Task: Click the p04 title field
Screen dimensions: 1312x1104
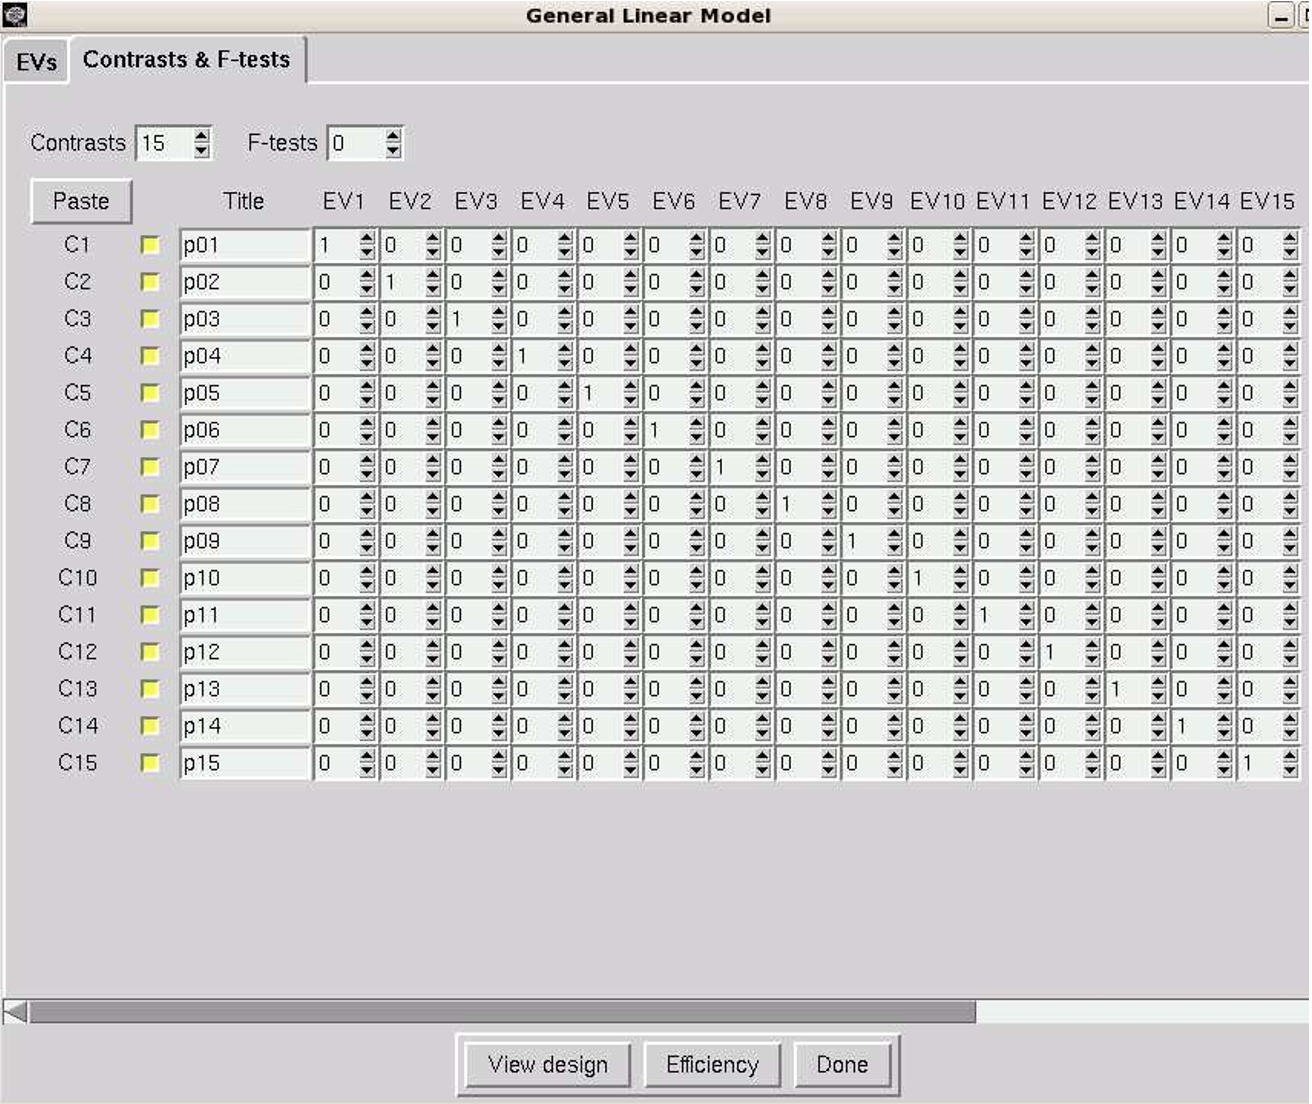Action: pyautogui.click(x=245, y=356)
